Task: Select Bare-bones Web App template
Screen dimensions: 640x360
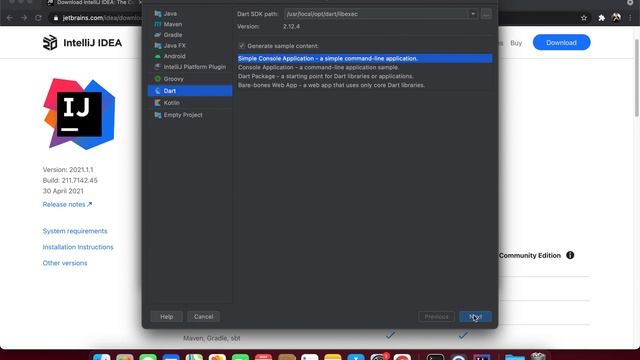Action: 365,85
